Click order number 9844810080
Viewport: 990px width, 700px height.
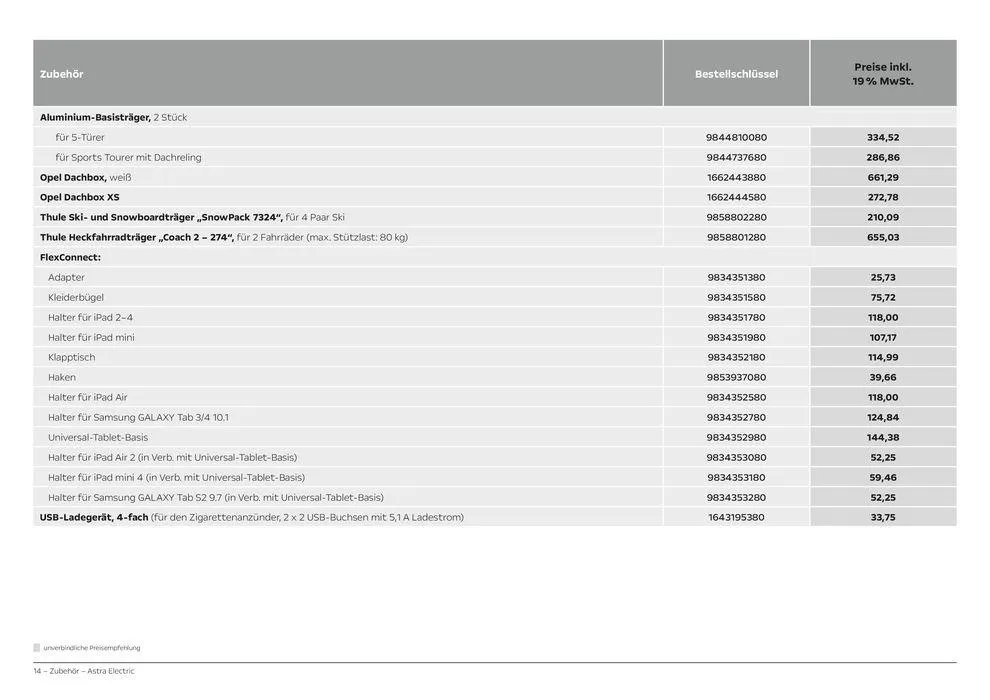coord(736,137)
